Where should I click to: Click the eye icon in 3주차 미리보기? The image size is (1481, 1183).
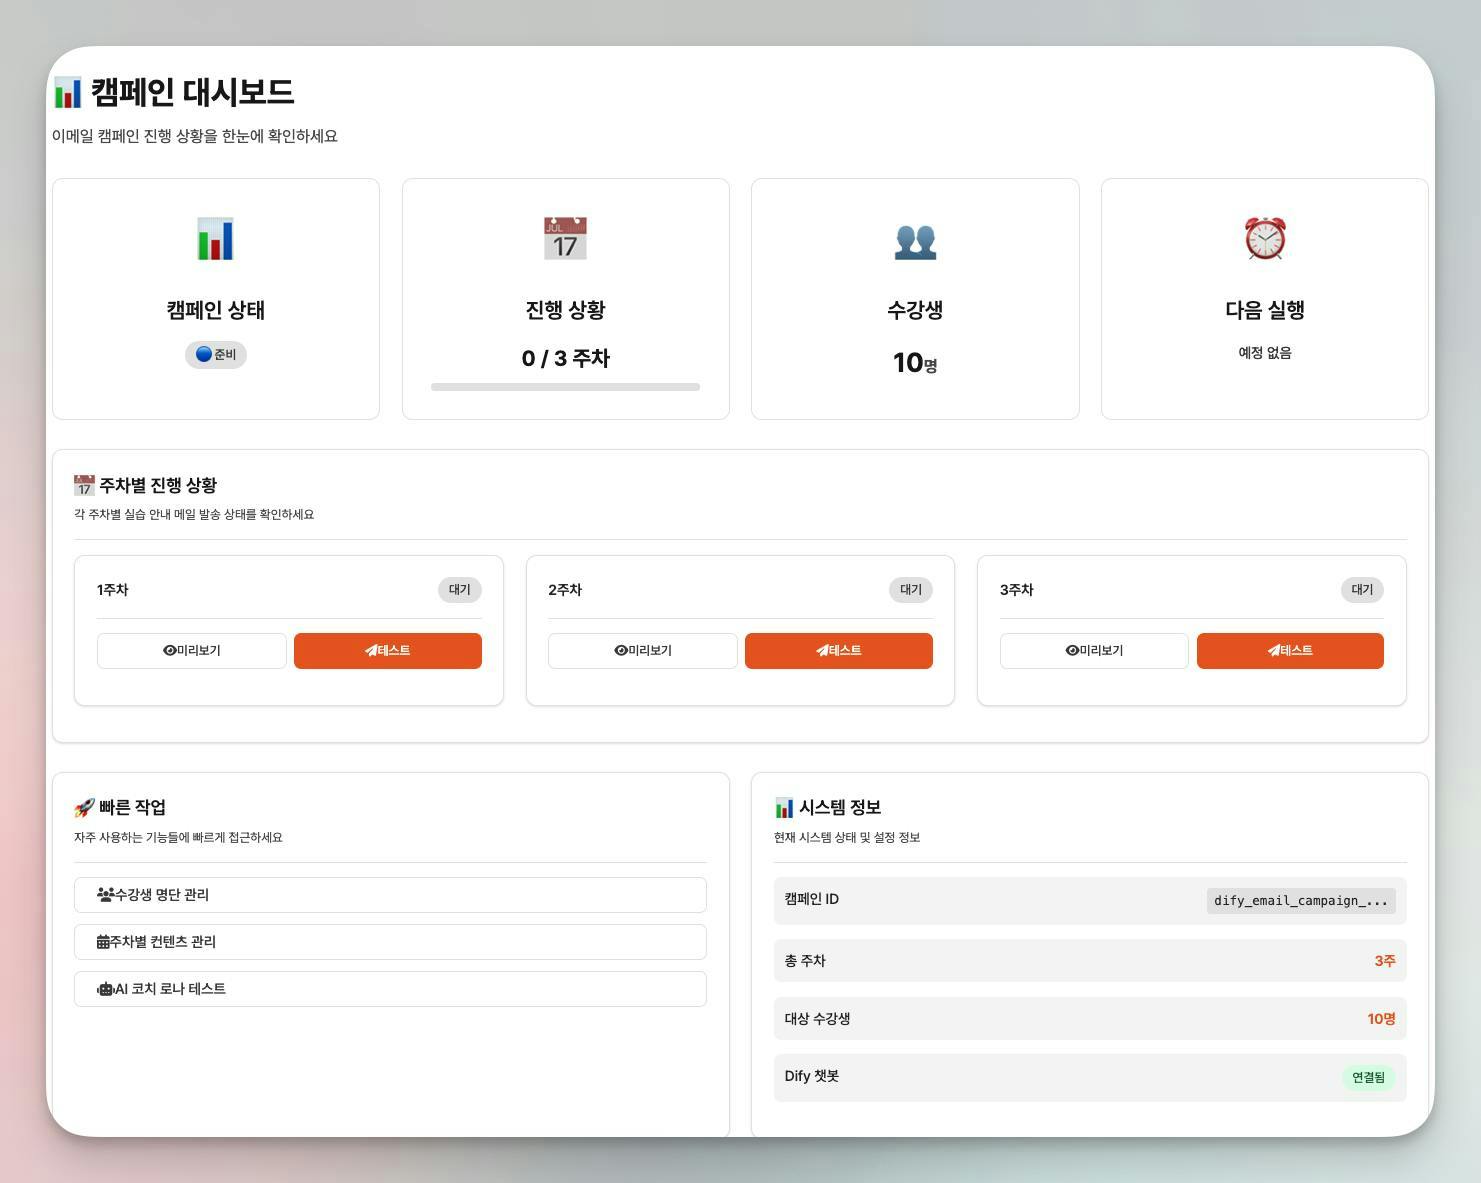coord(1072,650)
